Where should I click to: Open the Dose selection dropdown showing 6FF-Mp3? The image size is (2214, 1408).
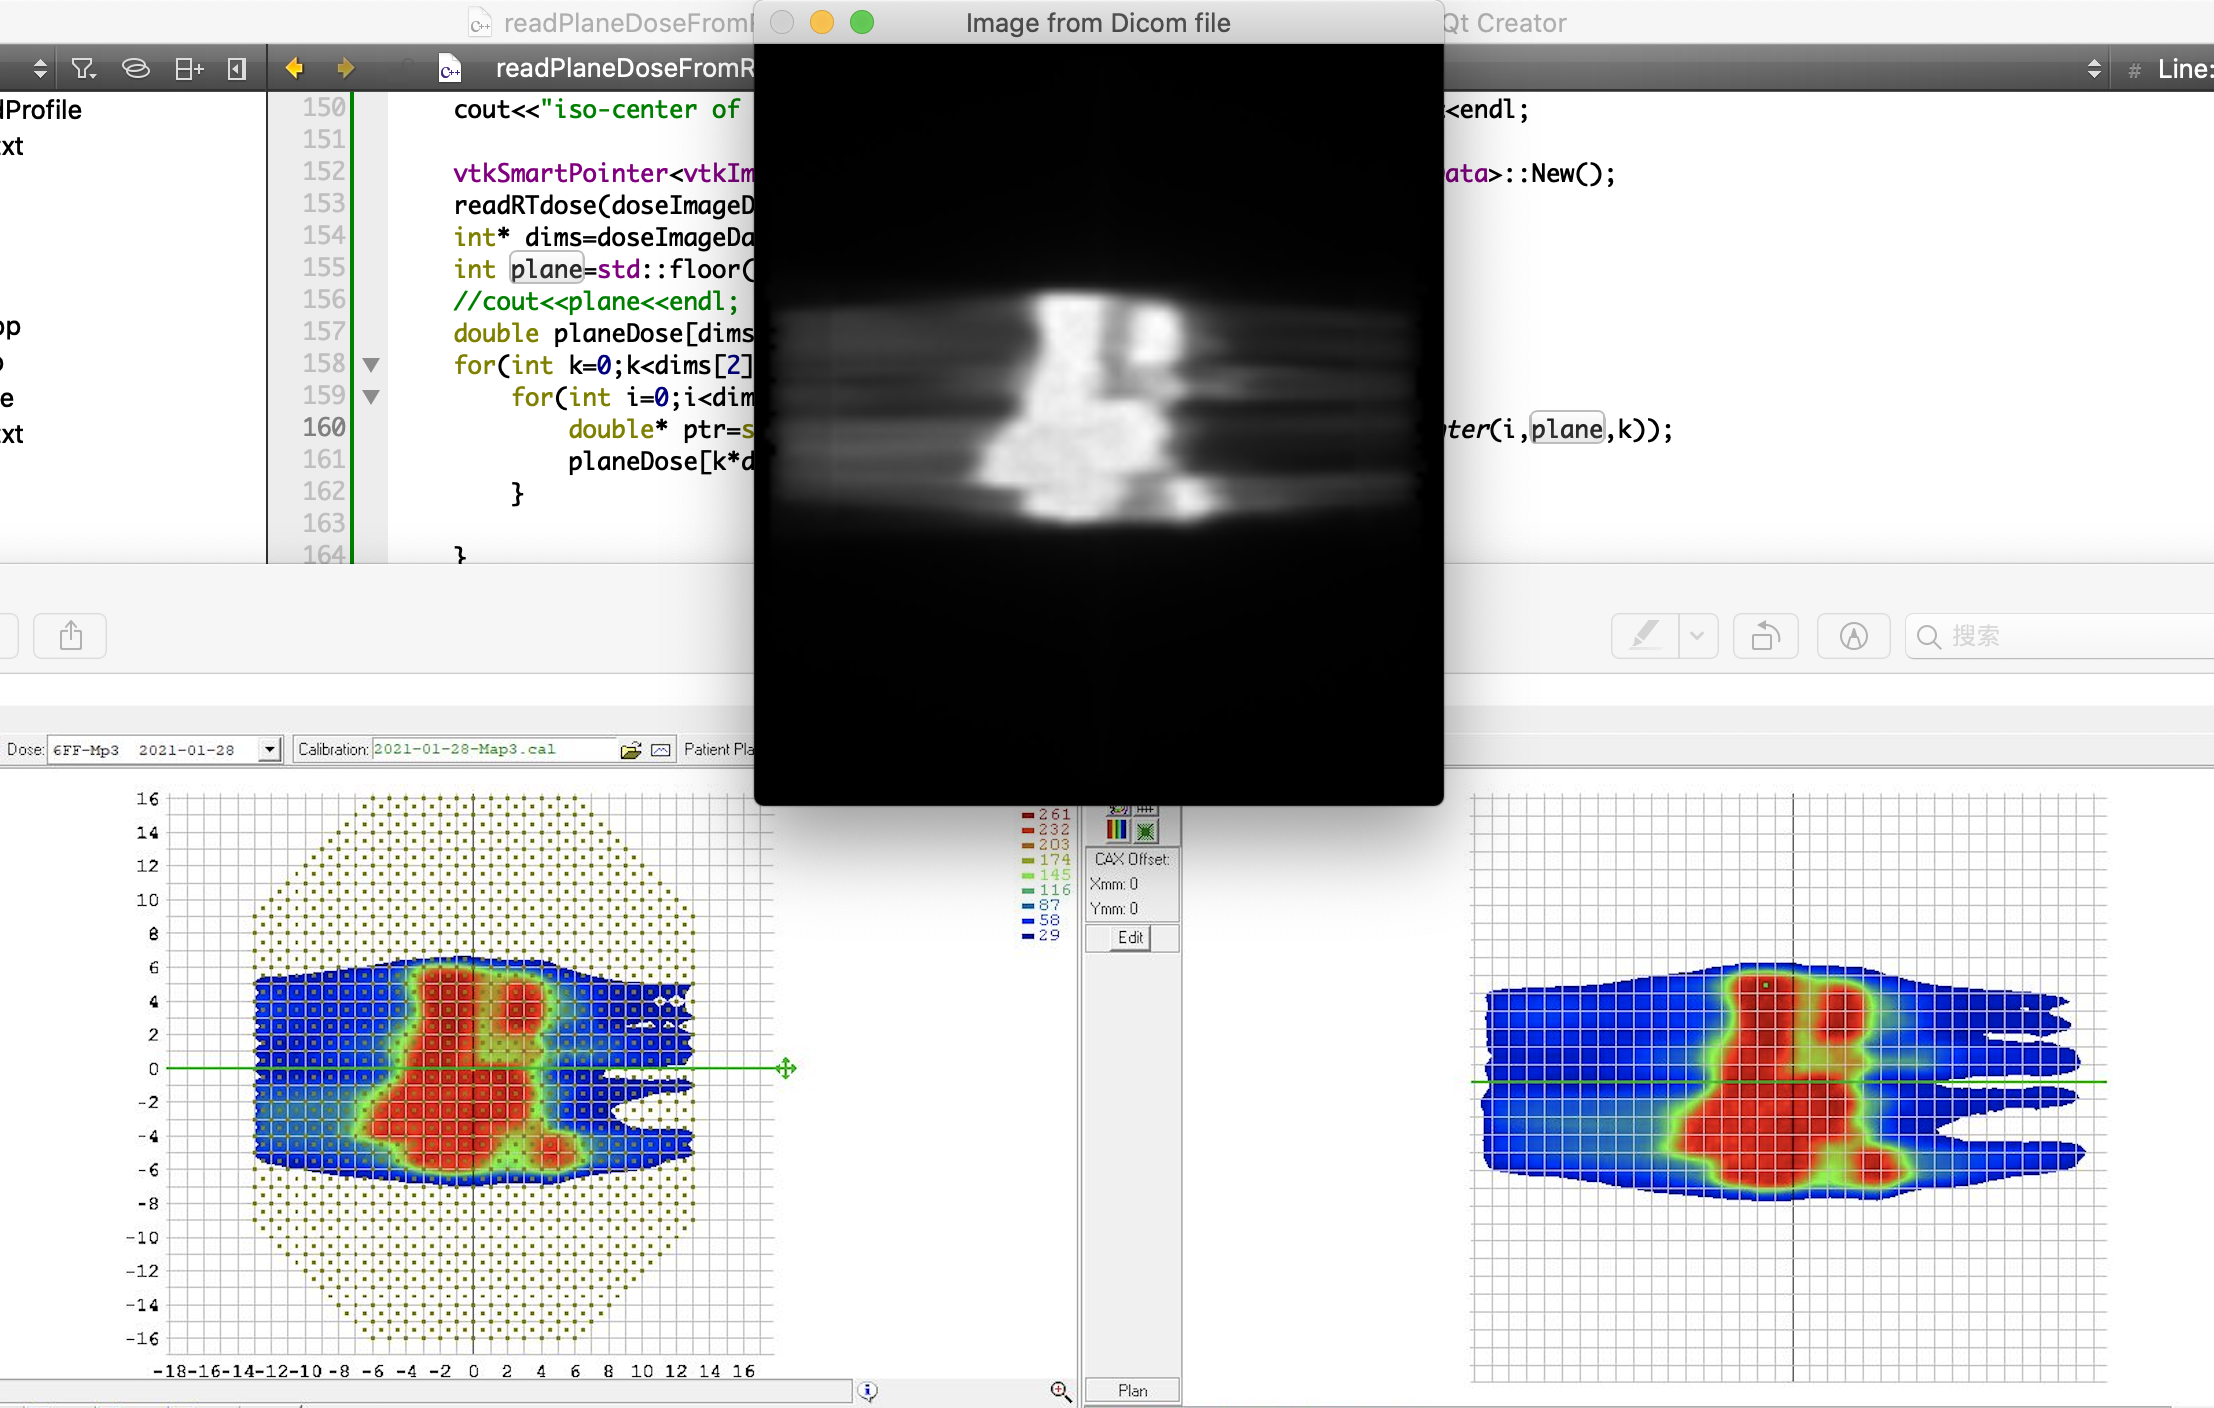(267, 749)
